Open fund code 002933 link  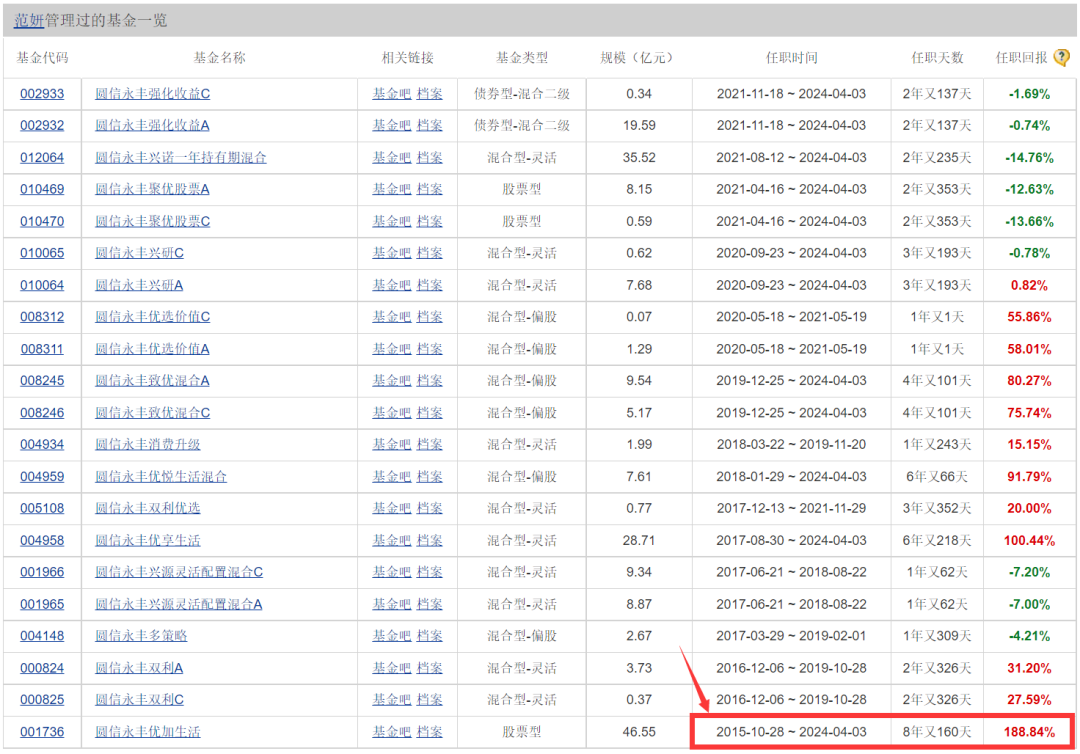[42, 94]
